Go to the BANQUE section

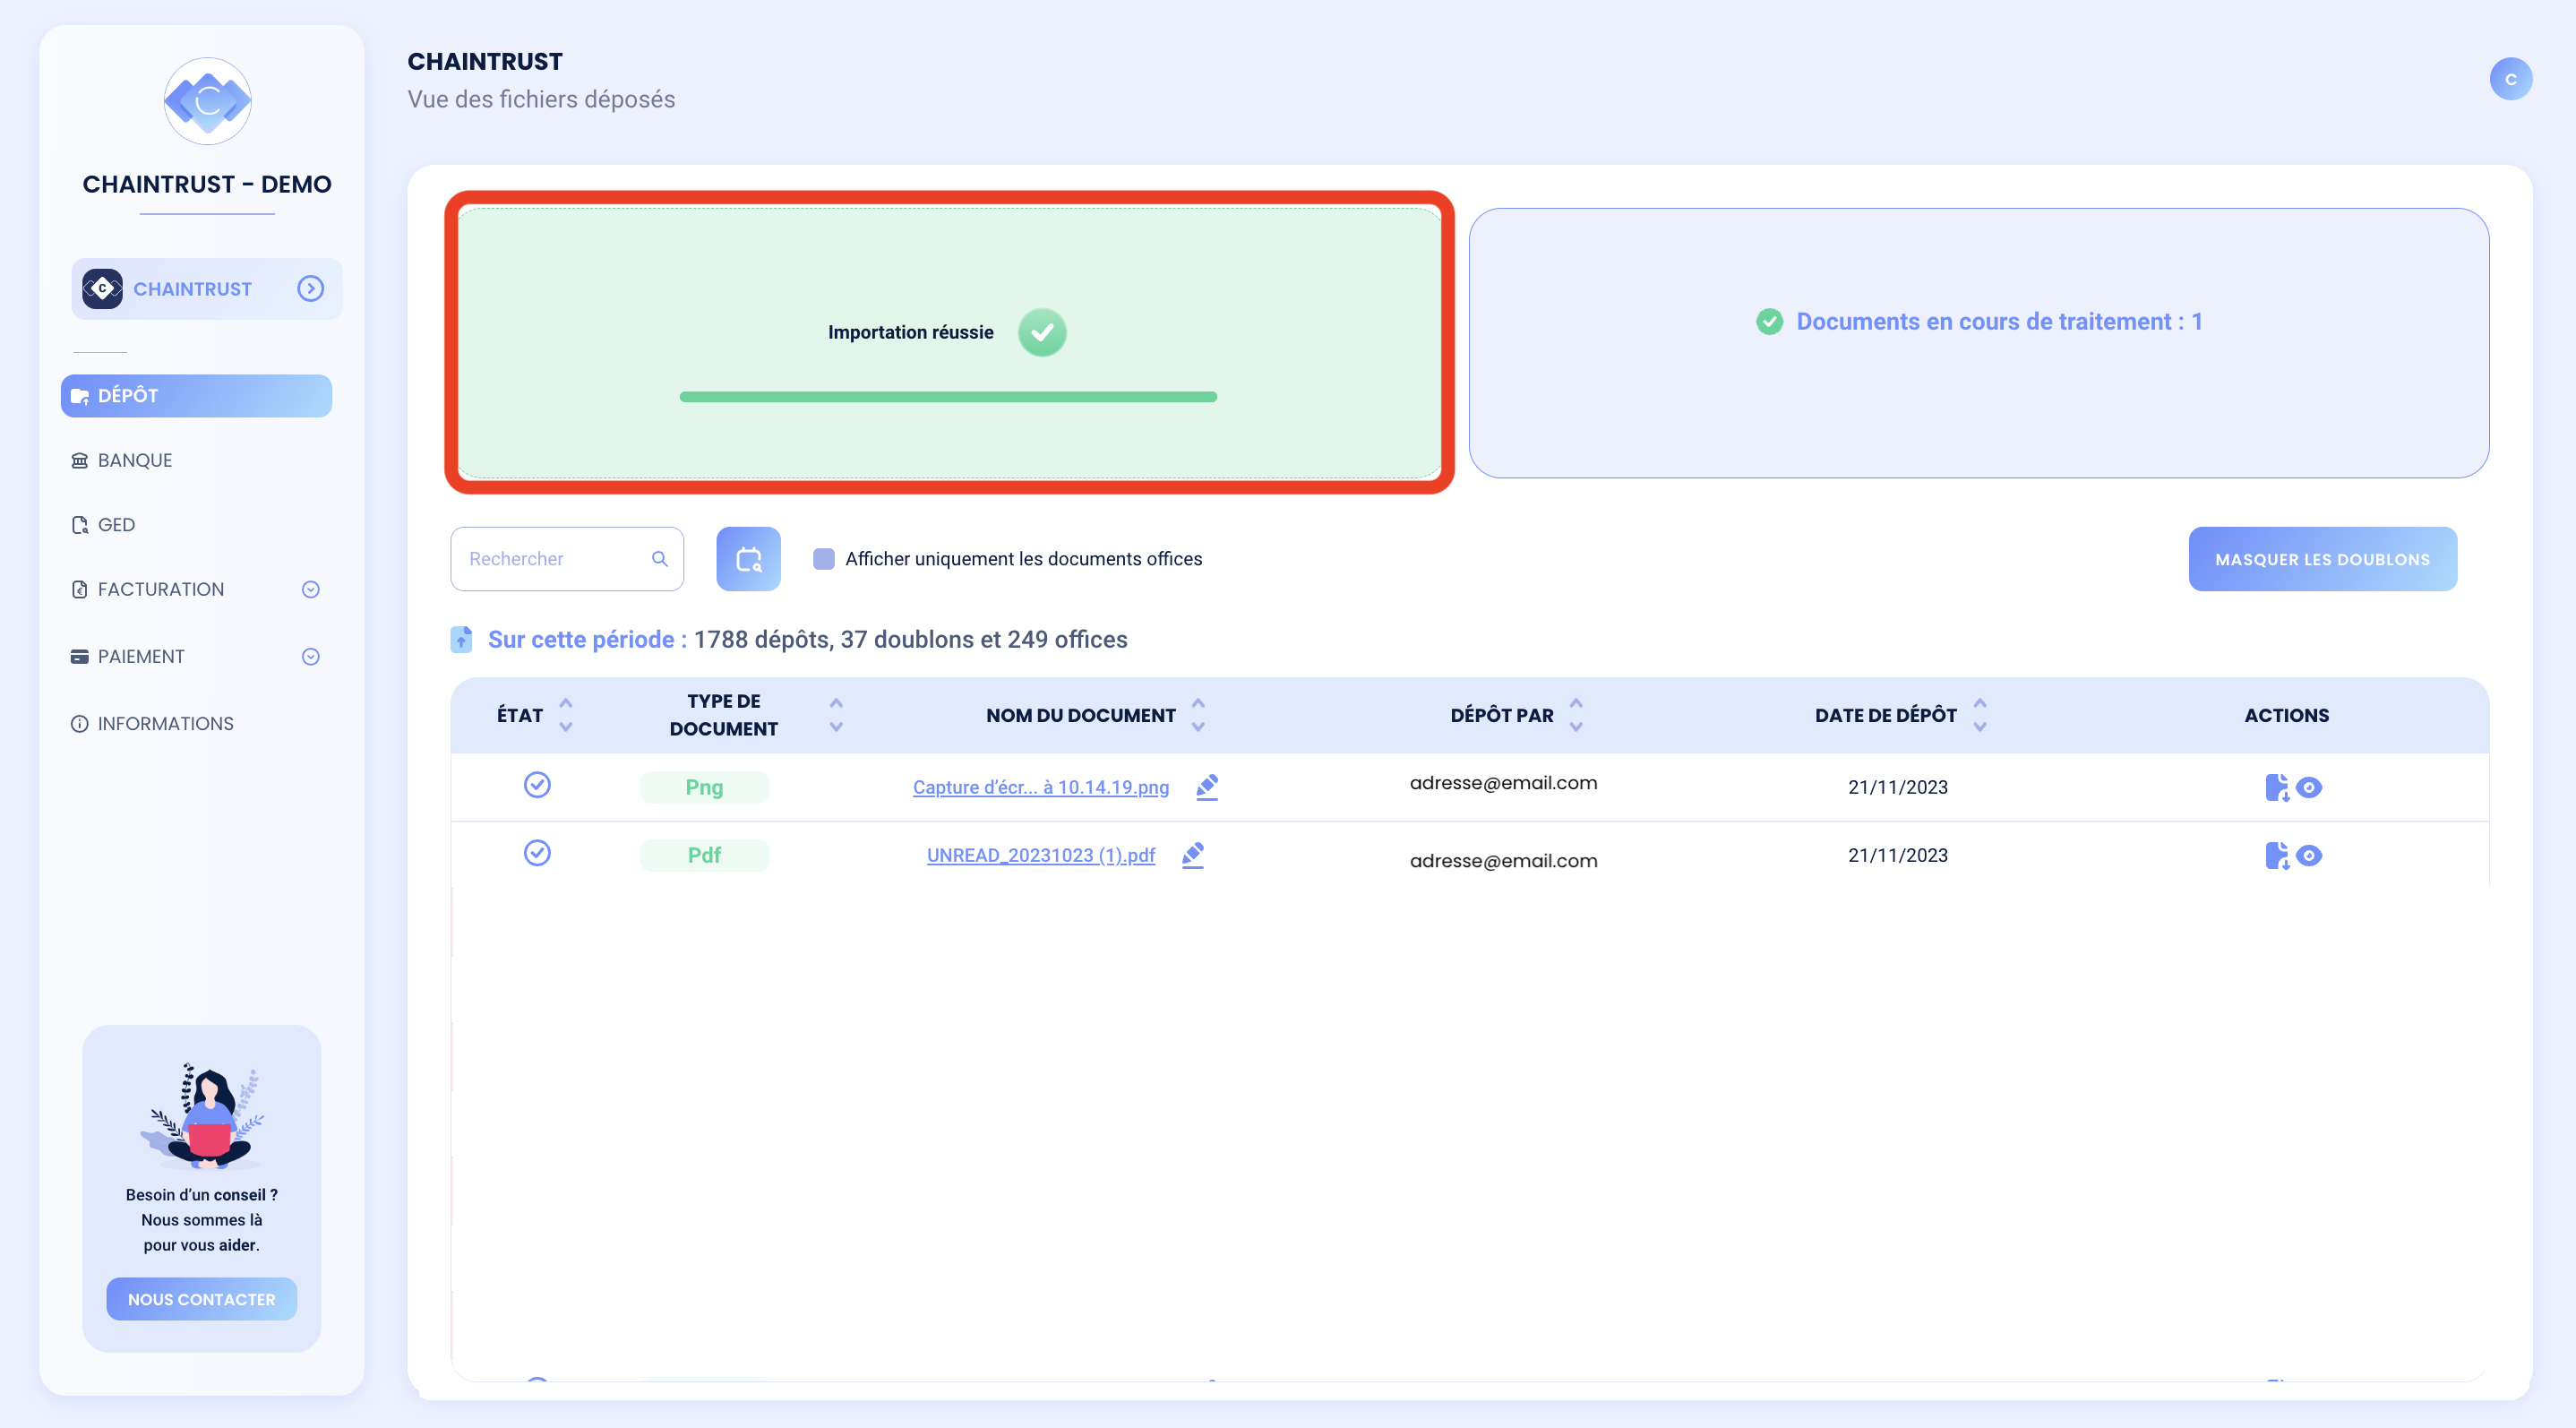tap(135, 460)
